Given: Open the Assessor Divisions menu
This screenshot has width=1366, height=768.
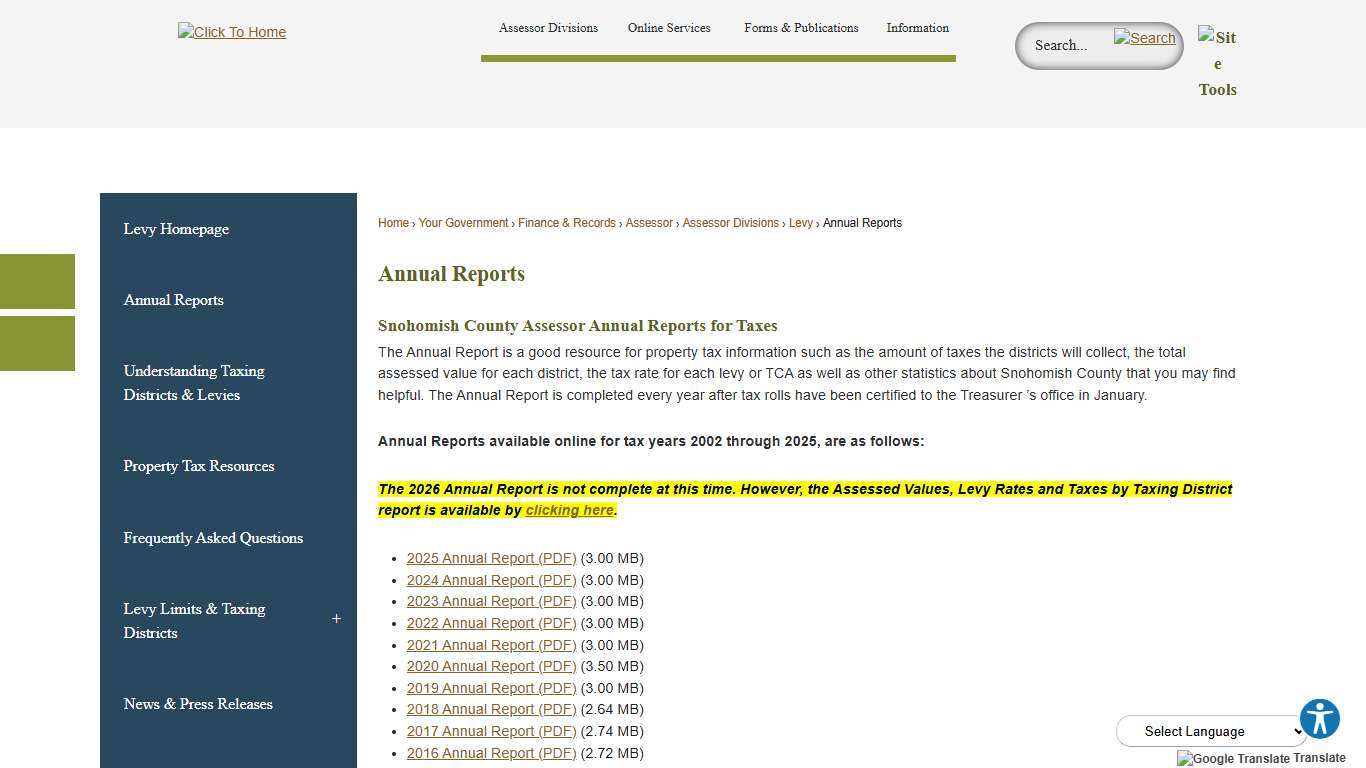Looking at the screenshot, I should click(548, 28).
